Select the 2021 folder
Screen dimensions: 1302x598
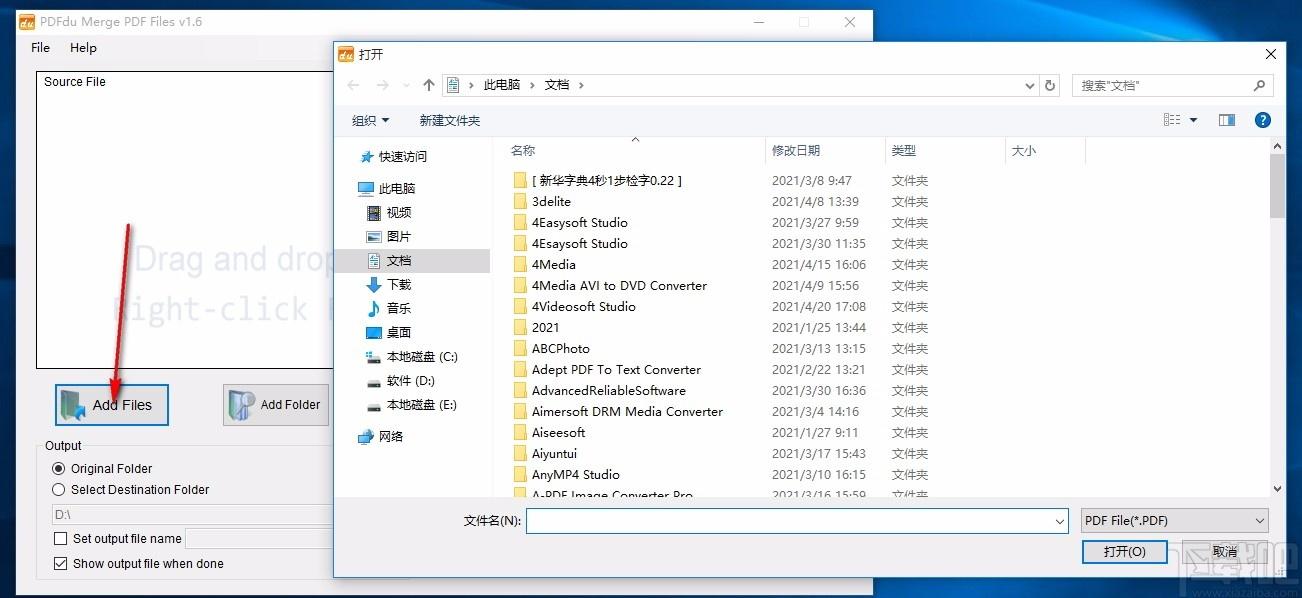pyautogui.click(x=545, y=327)
